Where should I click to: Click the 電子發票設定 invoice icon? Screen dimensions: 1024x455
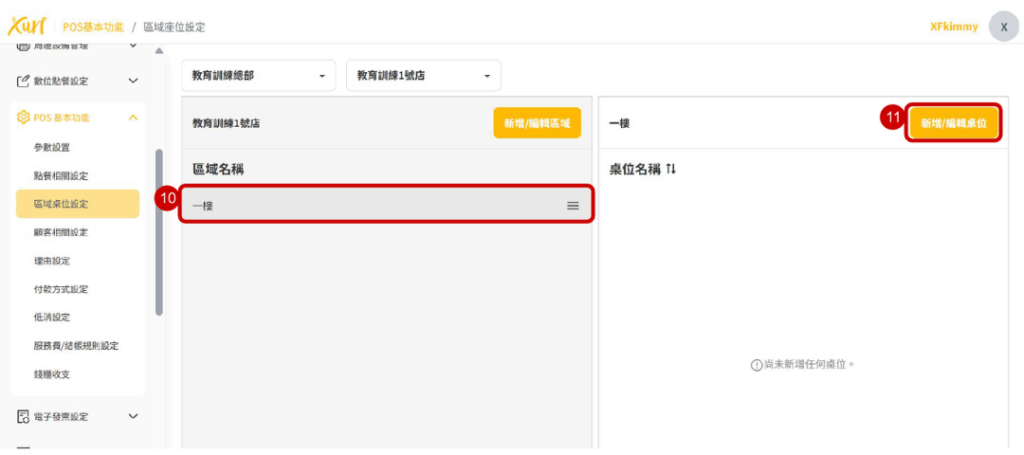pos(24,416)
